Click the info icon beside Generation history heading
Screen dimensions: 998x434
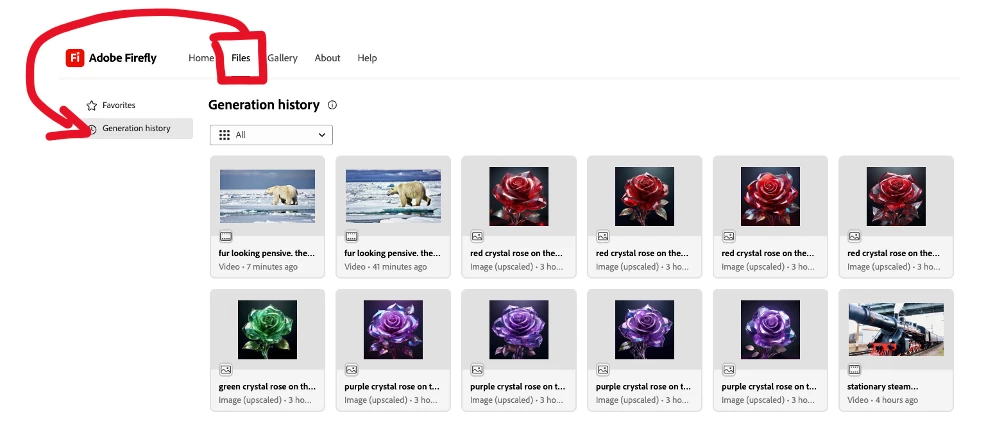[x=332, y=105]
